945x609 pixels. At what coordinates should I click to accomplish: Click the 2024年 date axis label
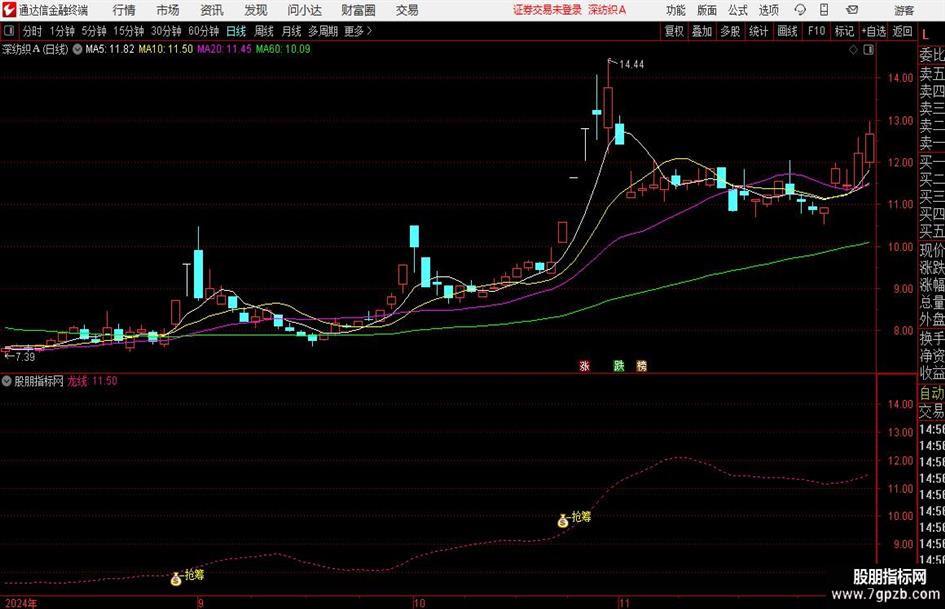[x=20, y=603]
